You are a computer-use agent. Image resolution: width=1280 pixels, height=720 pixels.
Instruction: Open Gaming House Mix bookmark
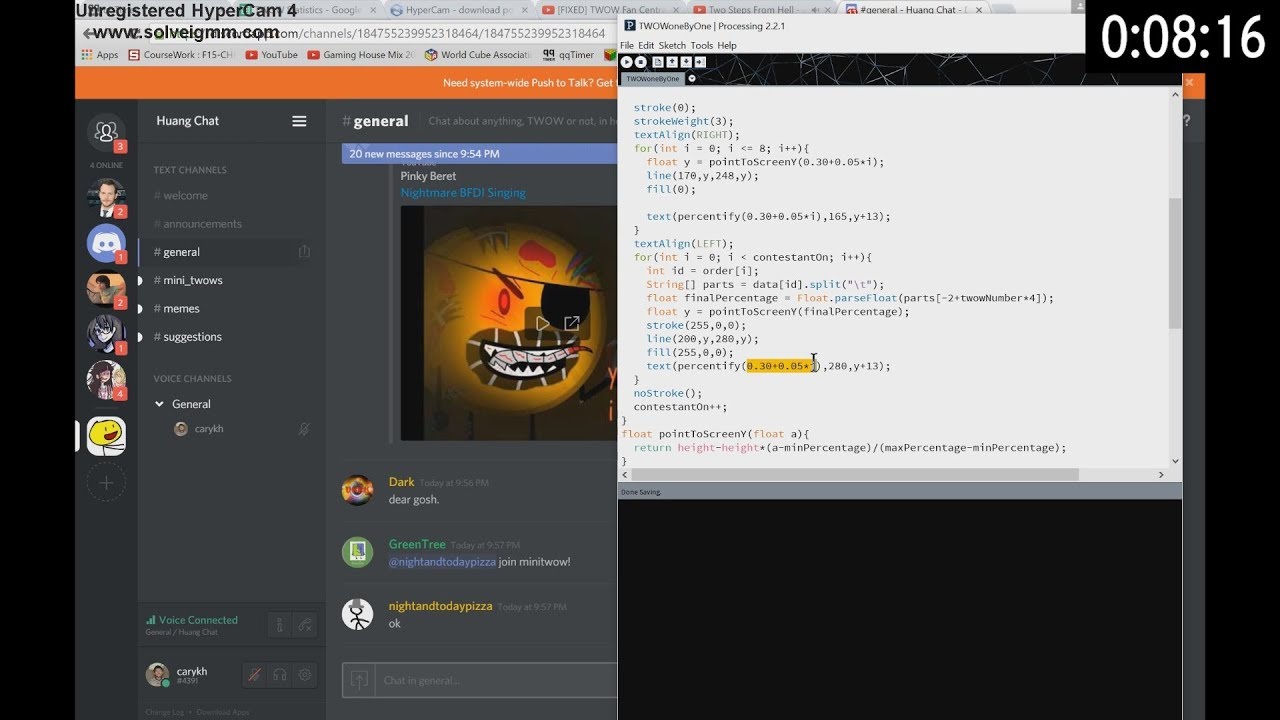tap(360, 55)
